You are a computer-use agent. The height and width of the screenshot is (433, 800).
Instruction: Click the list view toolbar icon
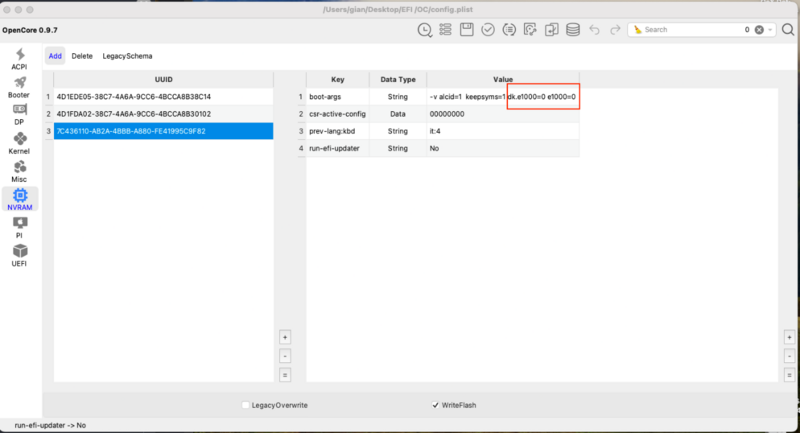[x=445, y=30]
